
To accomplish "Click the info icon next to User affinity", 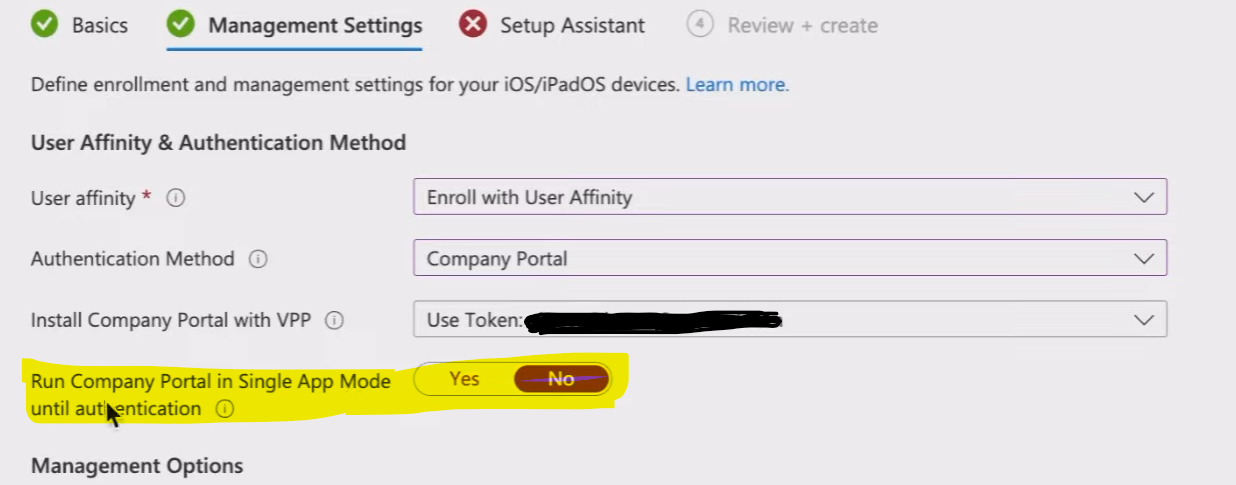I will click(176, 198).
